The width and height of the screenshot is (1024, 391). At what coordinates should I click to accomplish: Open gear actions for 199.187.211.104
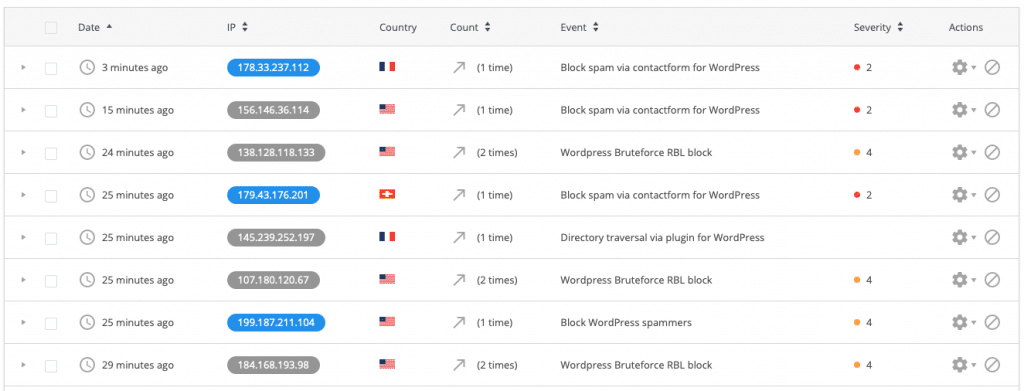click(x=963, y=322)
